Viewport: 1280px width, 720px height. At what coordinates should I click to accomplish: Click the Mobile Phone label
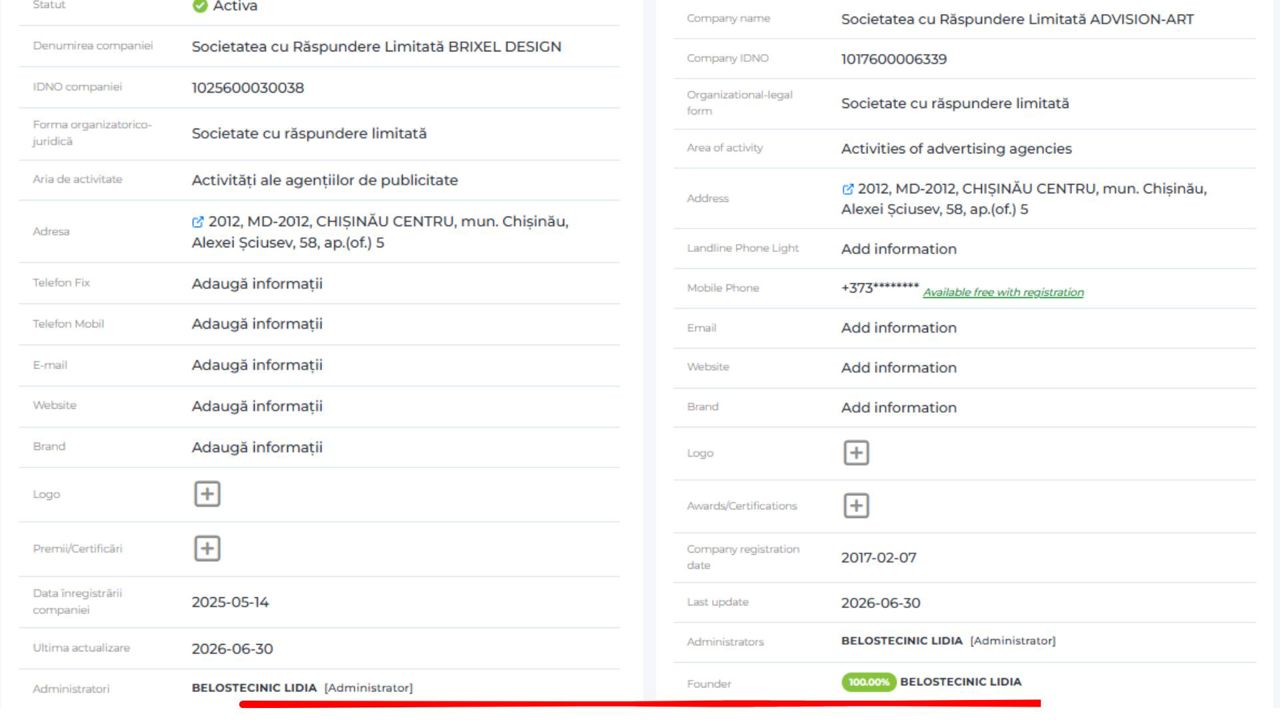pyautogui.click(x=723, y=288)
